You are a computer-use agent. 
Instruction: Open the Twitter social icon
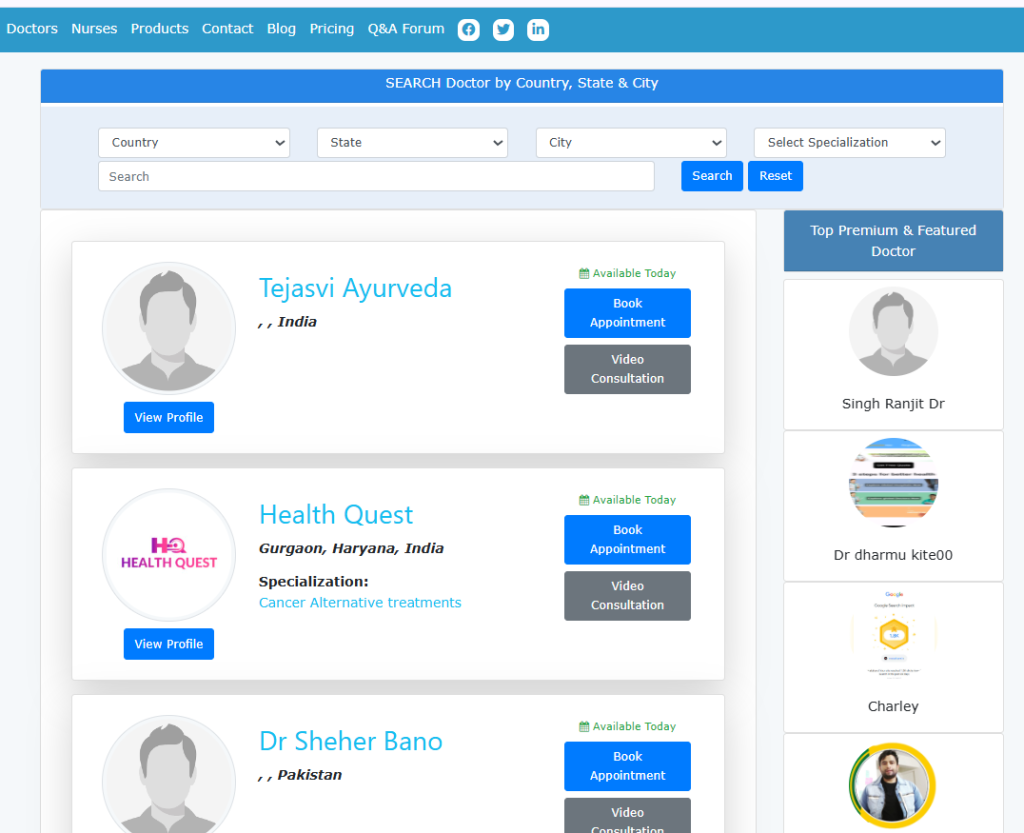(503, 30)
